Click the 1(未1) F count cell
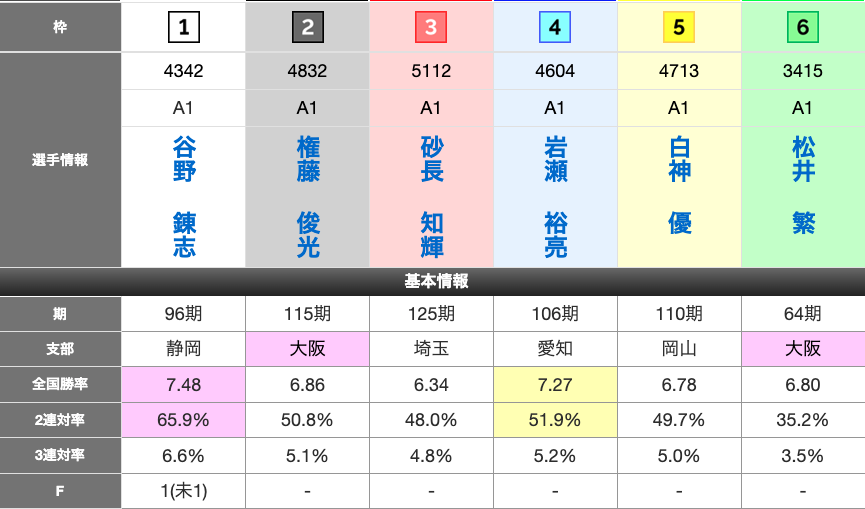 (x=183, y=492)
